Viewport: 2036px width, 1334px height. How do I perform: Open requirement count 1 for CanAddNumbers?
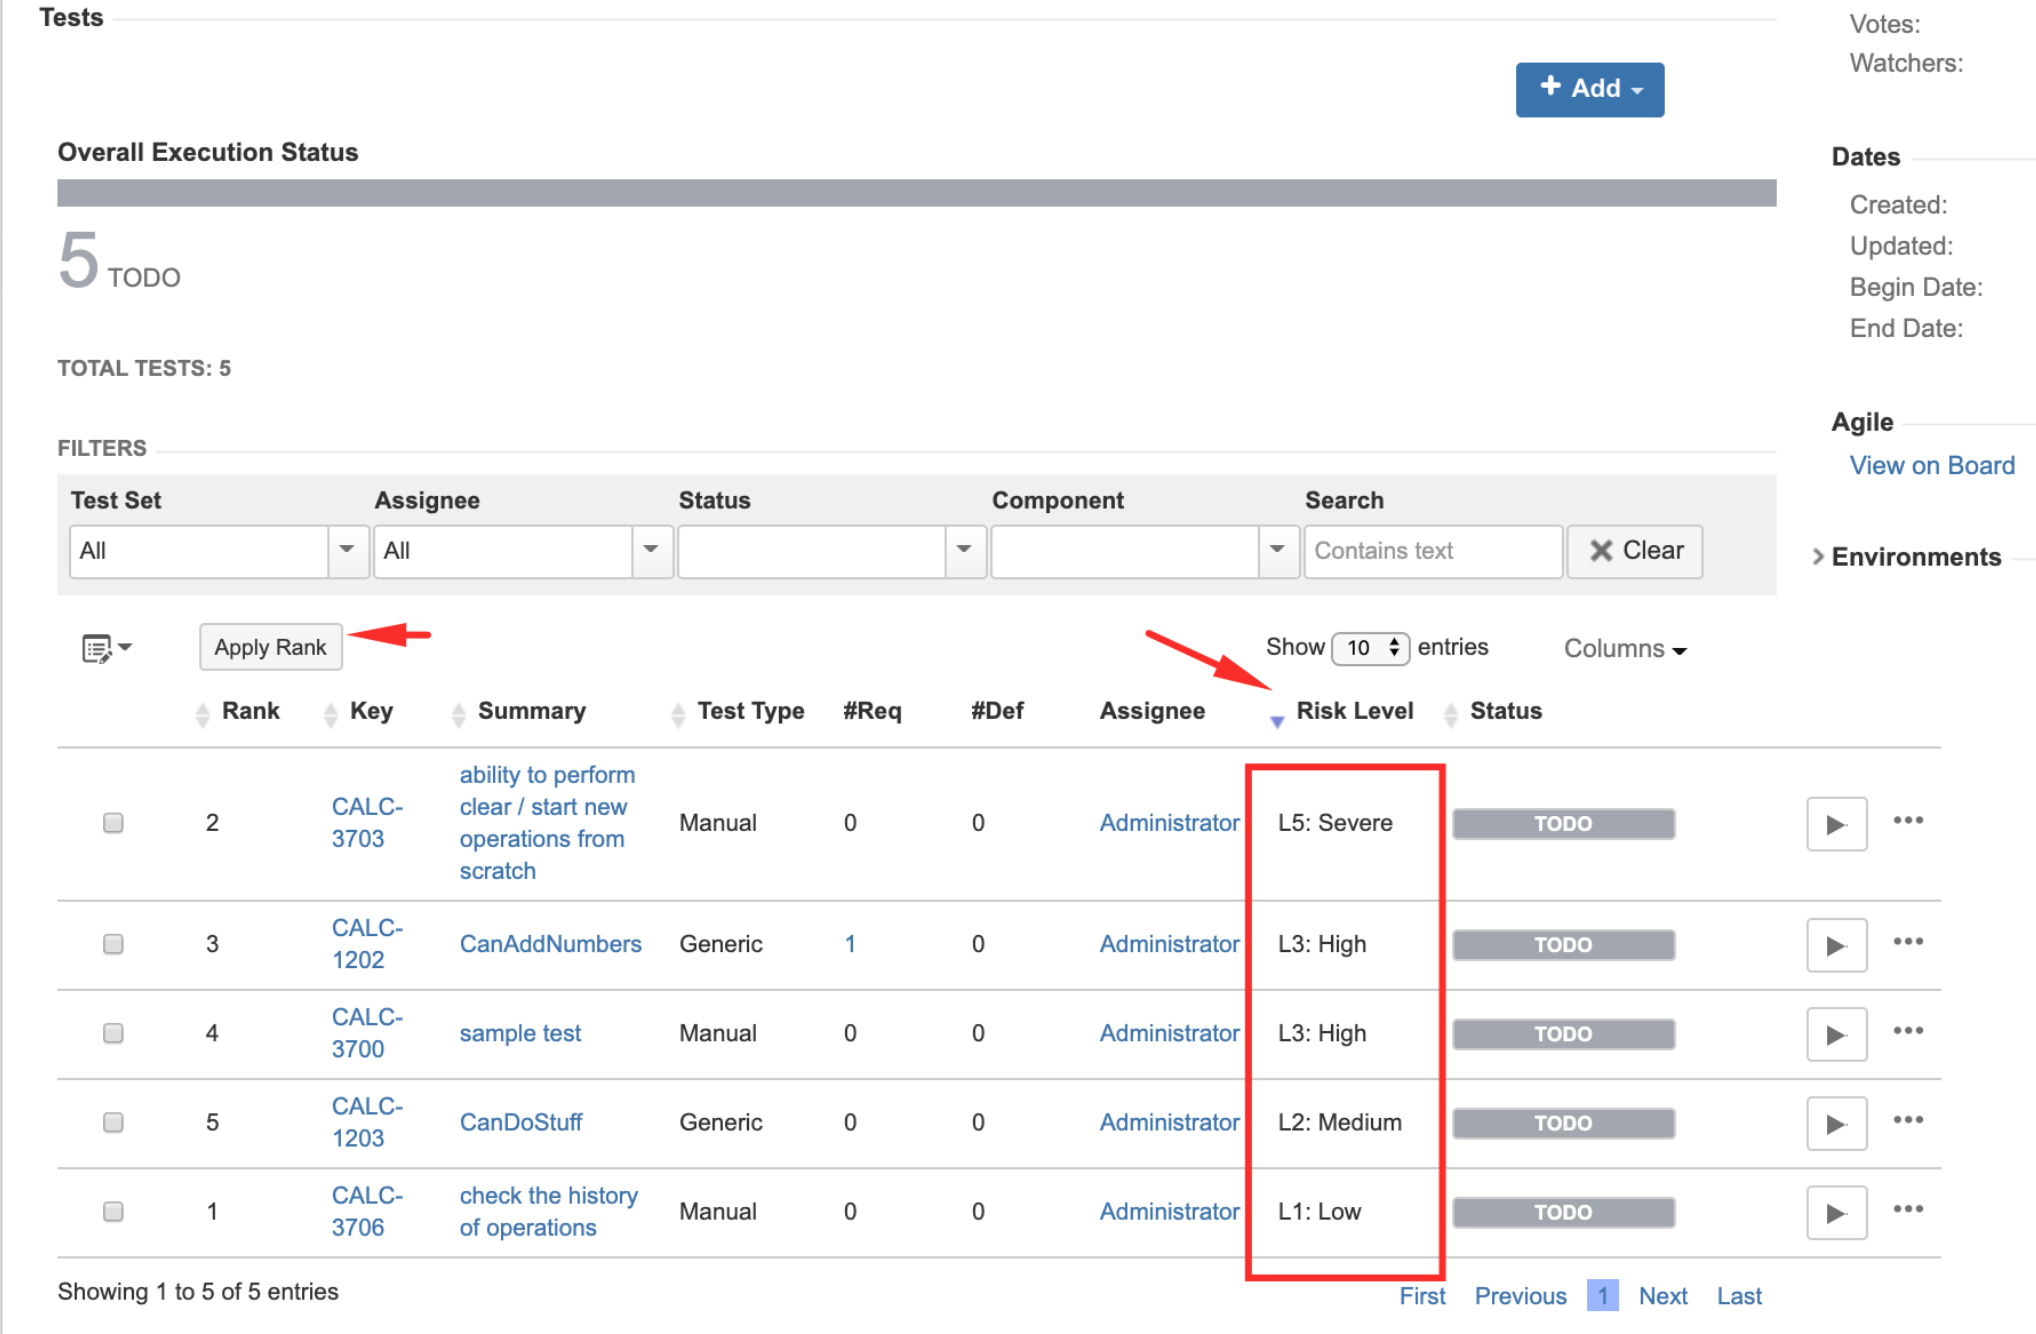point(850,944)
